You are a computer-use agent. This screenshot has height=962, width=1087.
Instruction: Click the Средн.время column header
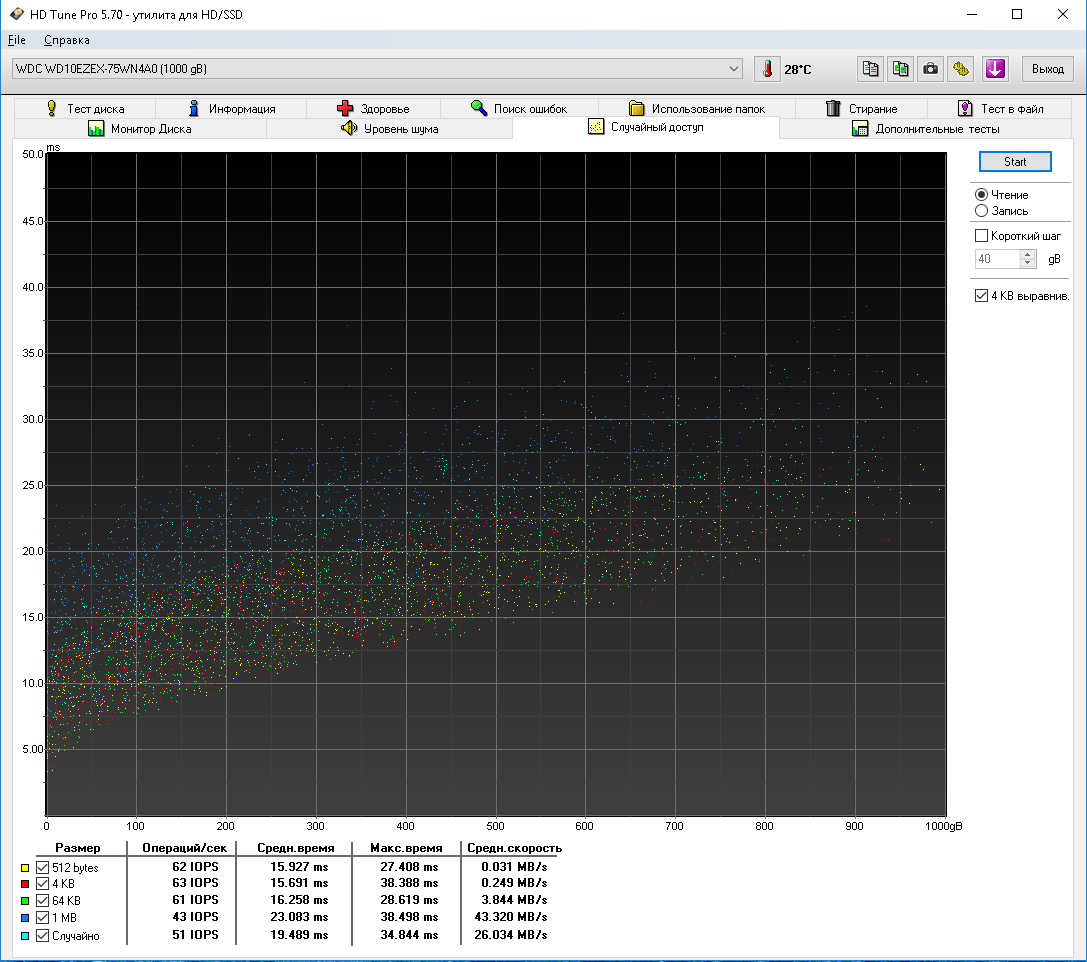[x=296, y=848]
